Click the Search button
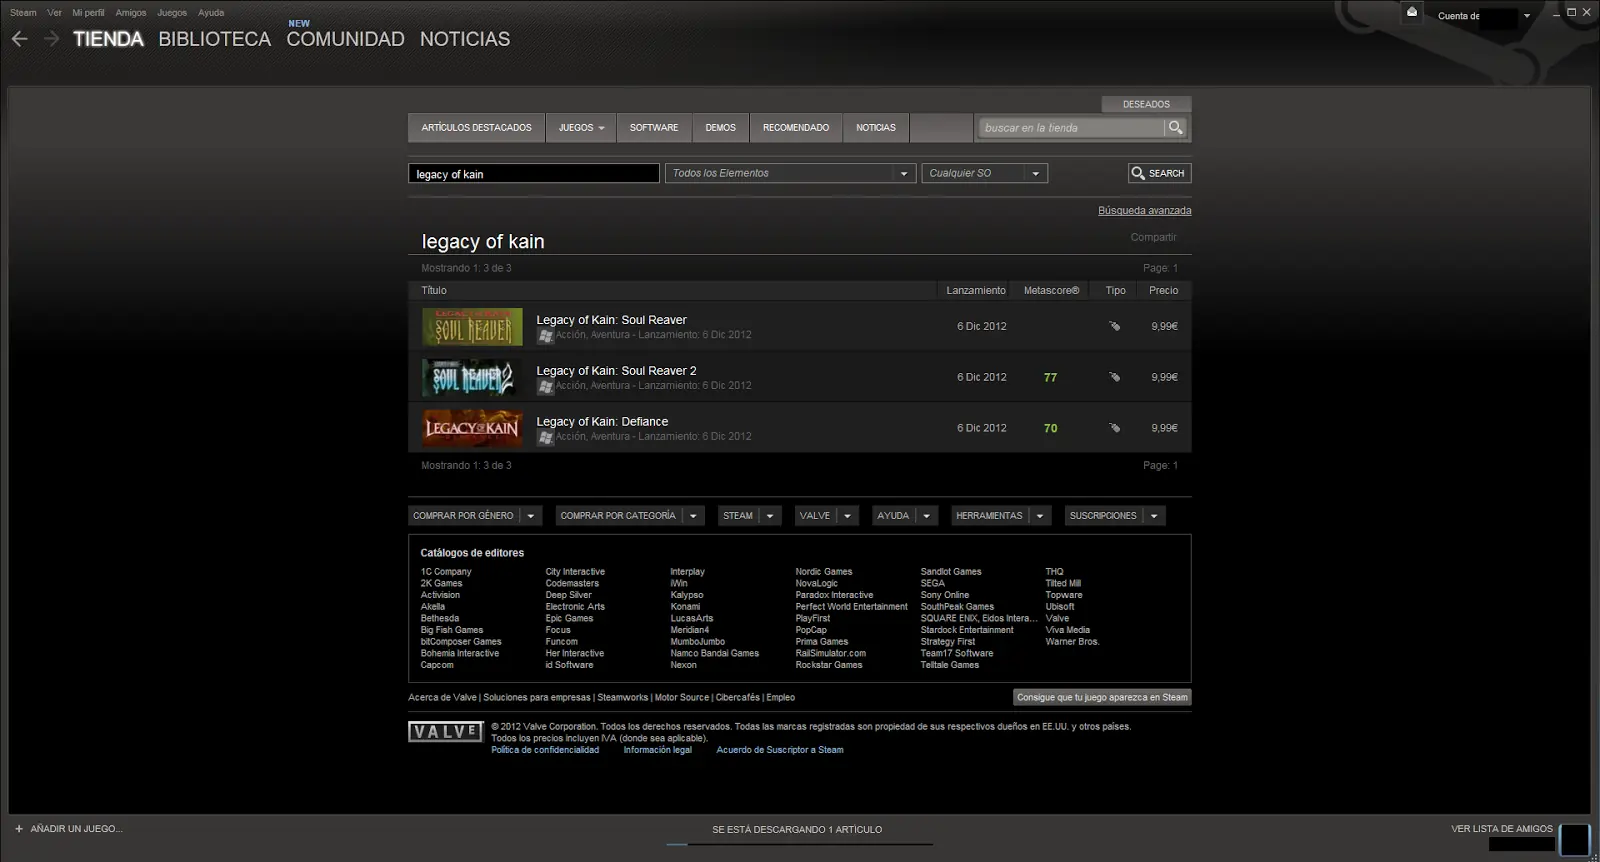The height and width of the screenshot is (862, 1600). 1159,173
